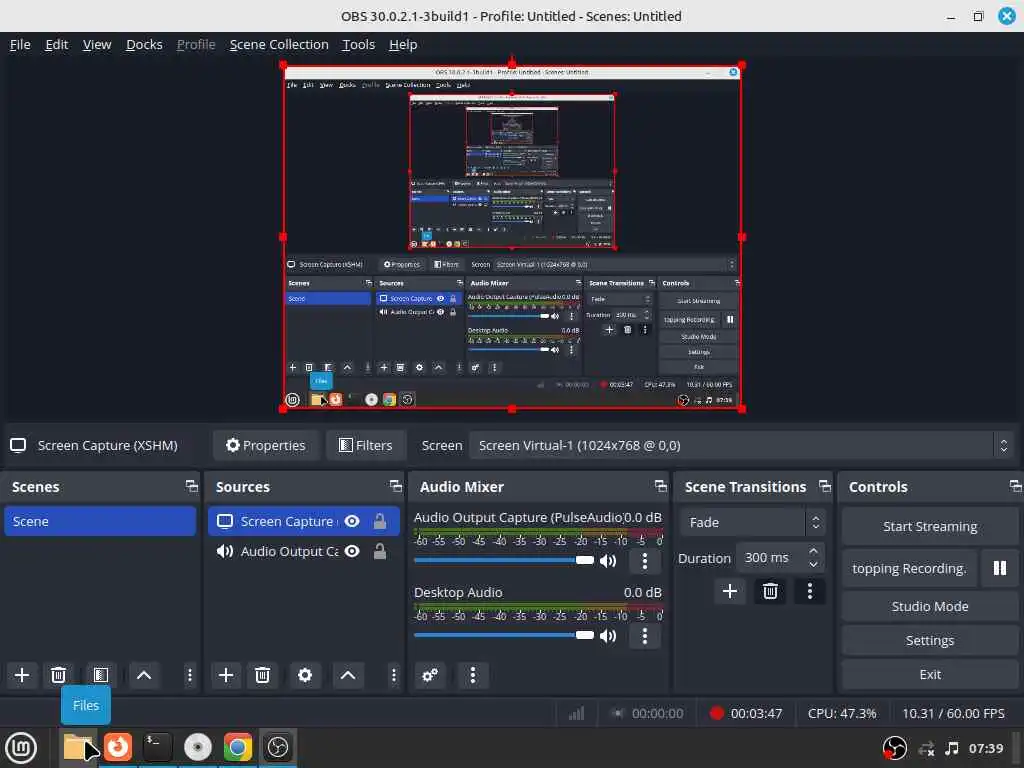The image size is (1024, 768).
Task: Open source Filters button in toolbar
Action: click(366, 445)
